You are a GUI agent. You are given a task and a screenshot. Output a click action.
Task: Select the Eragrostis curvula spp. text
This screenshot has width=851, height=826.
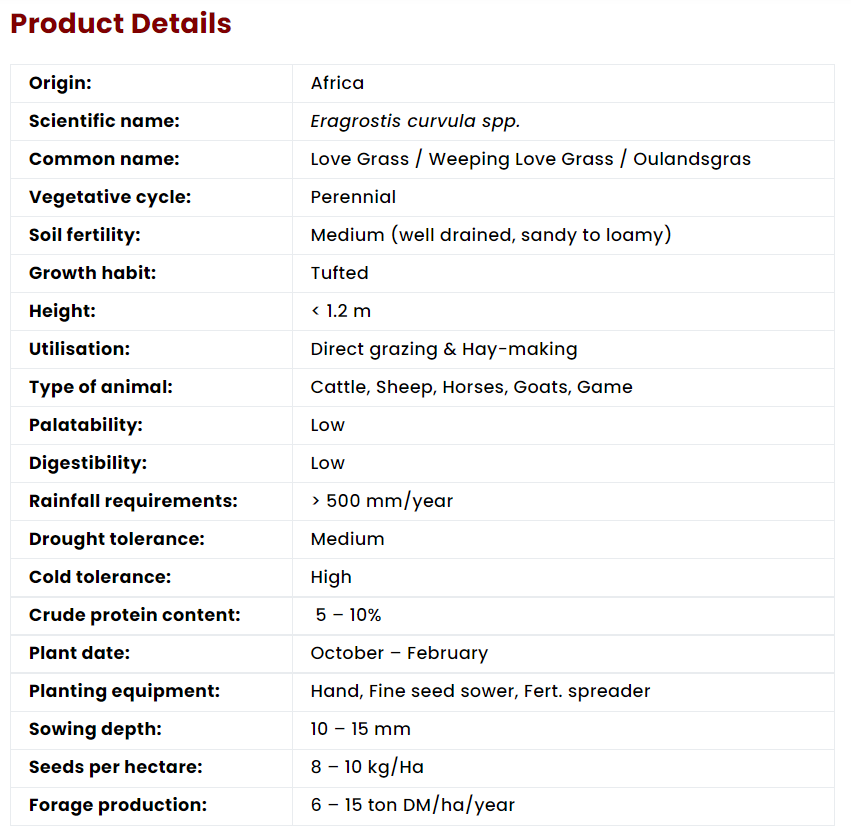coord(415,121)
